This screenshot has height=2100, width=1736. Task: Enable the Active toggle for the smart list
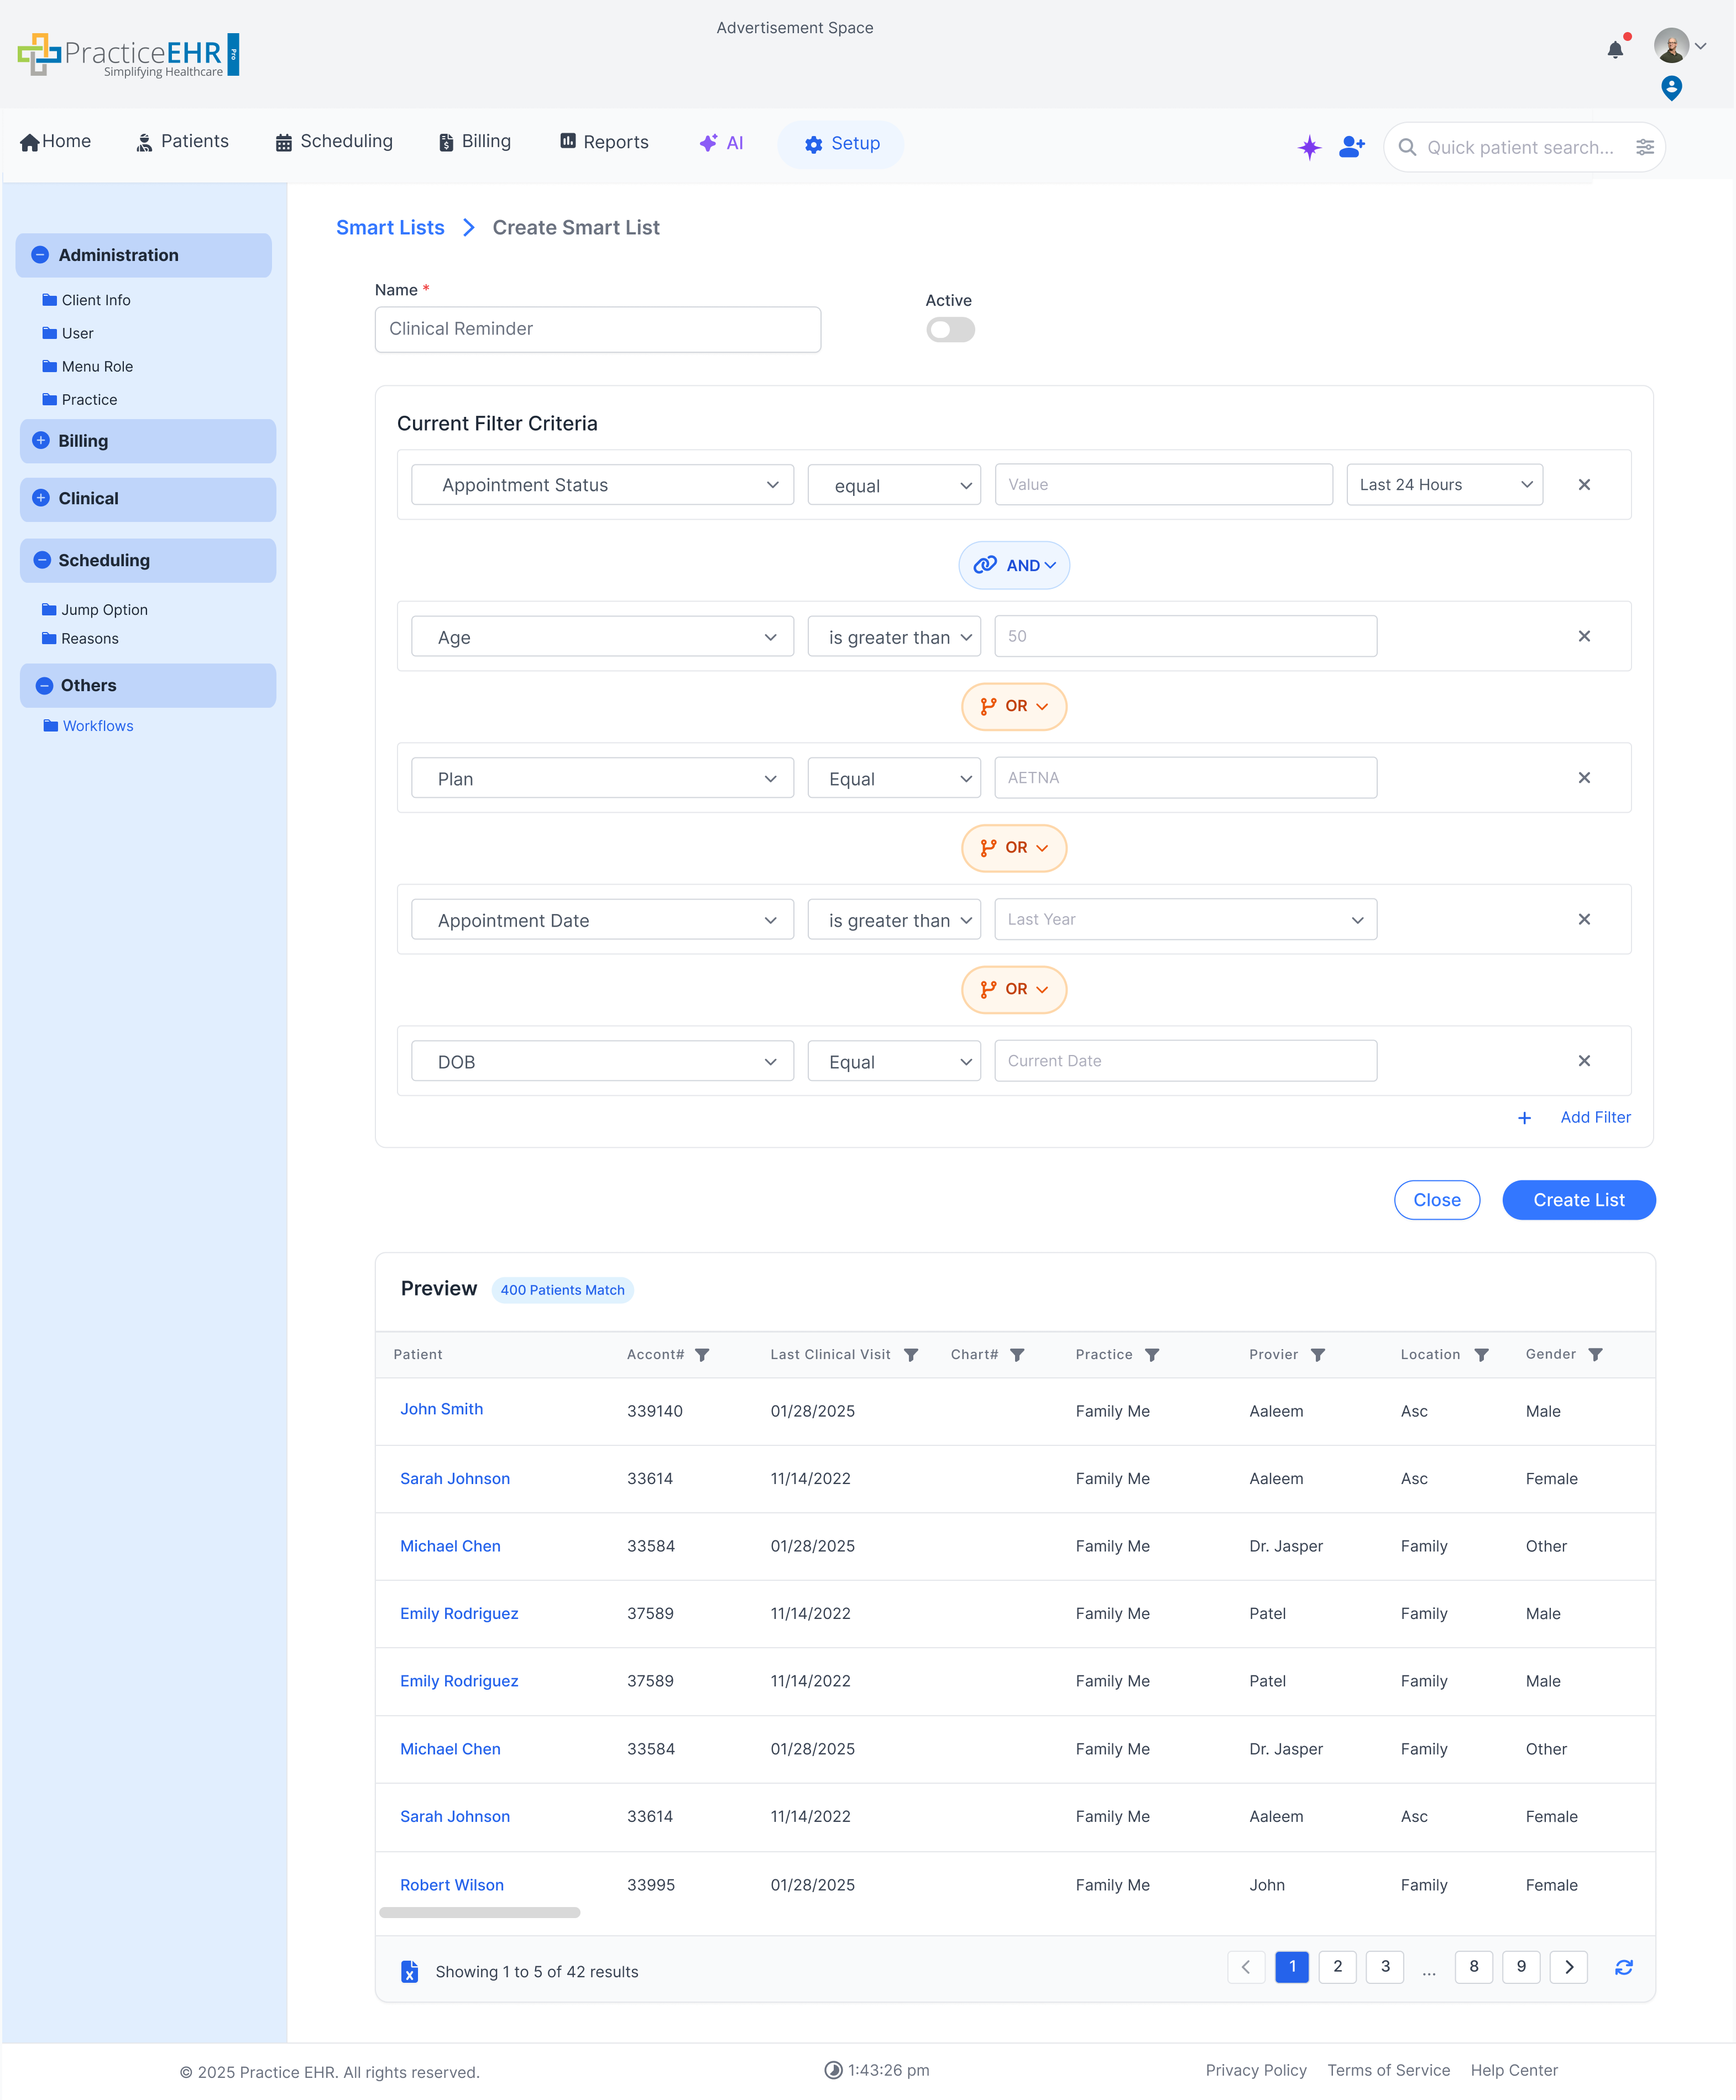click(949, 329)
